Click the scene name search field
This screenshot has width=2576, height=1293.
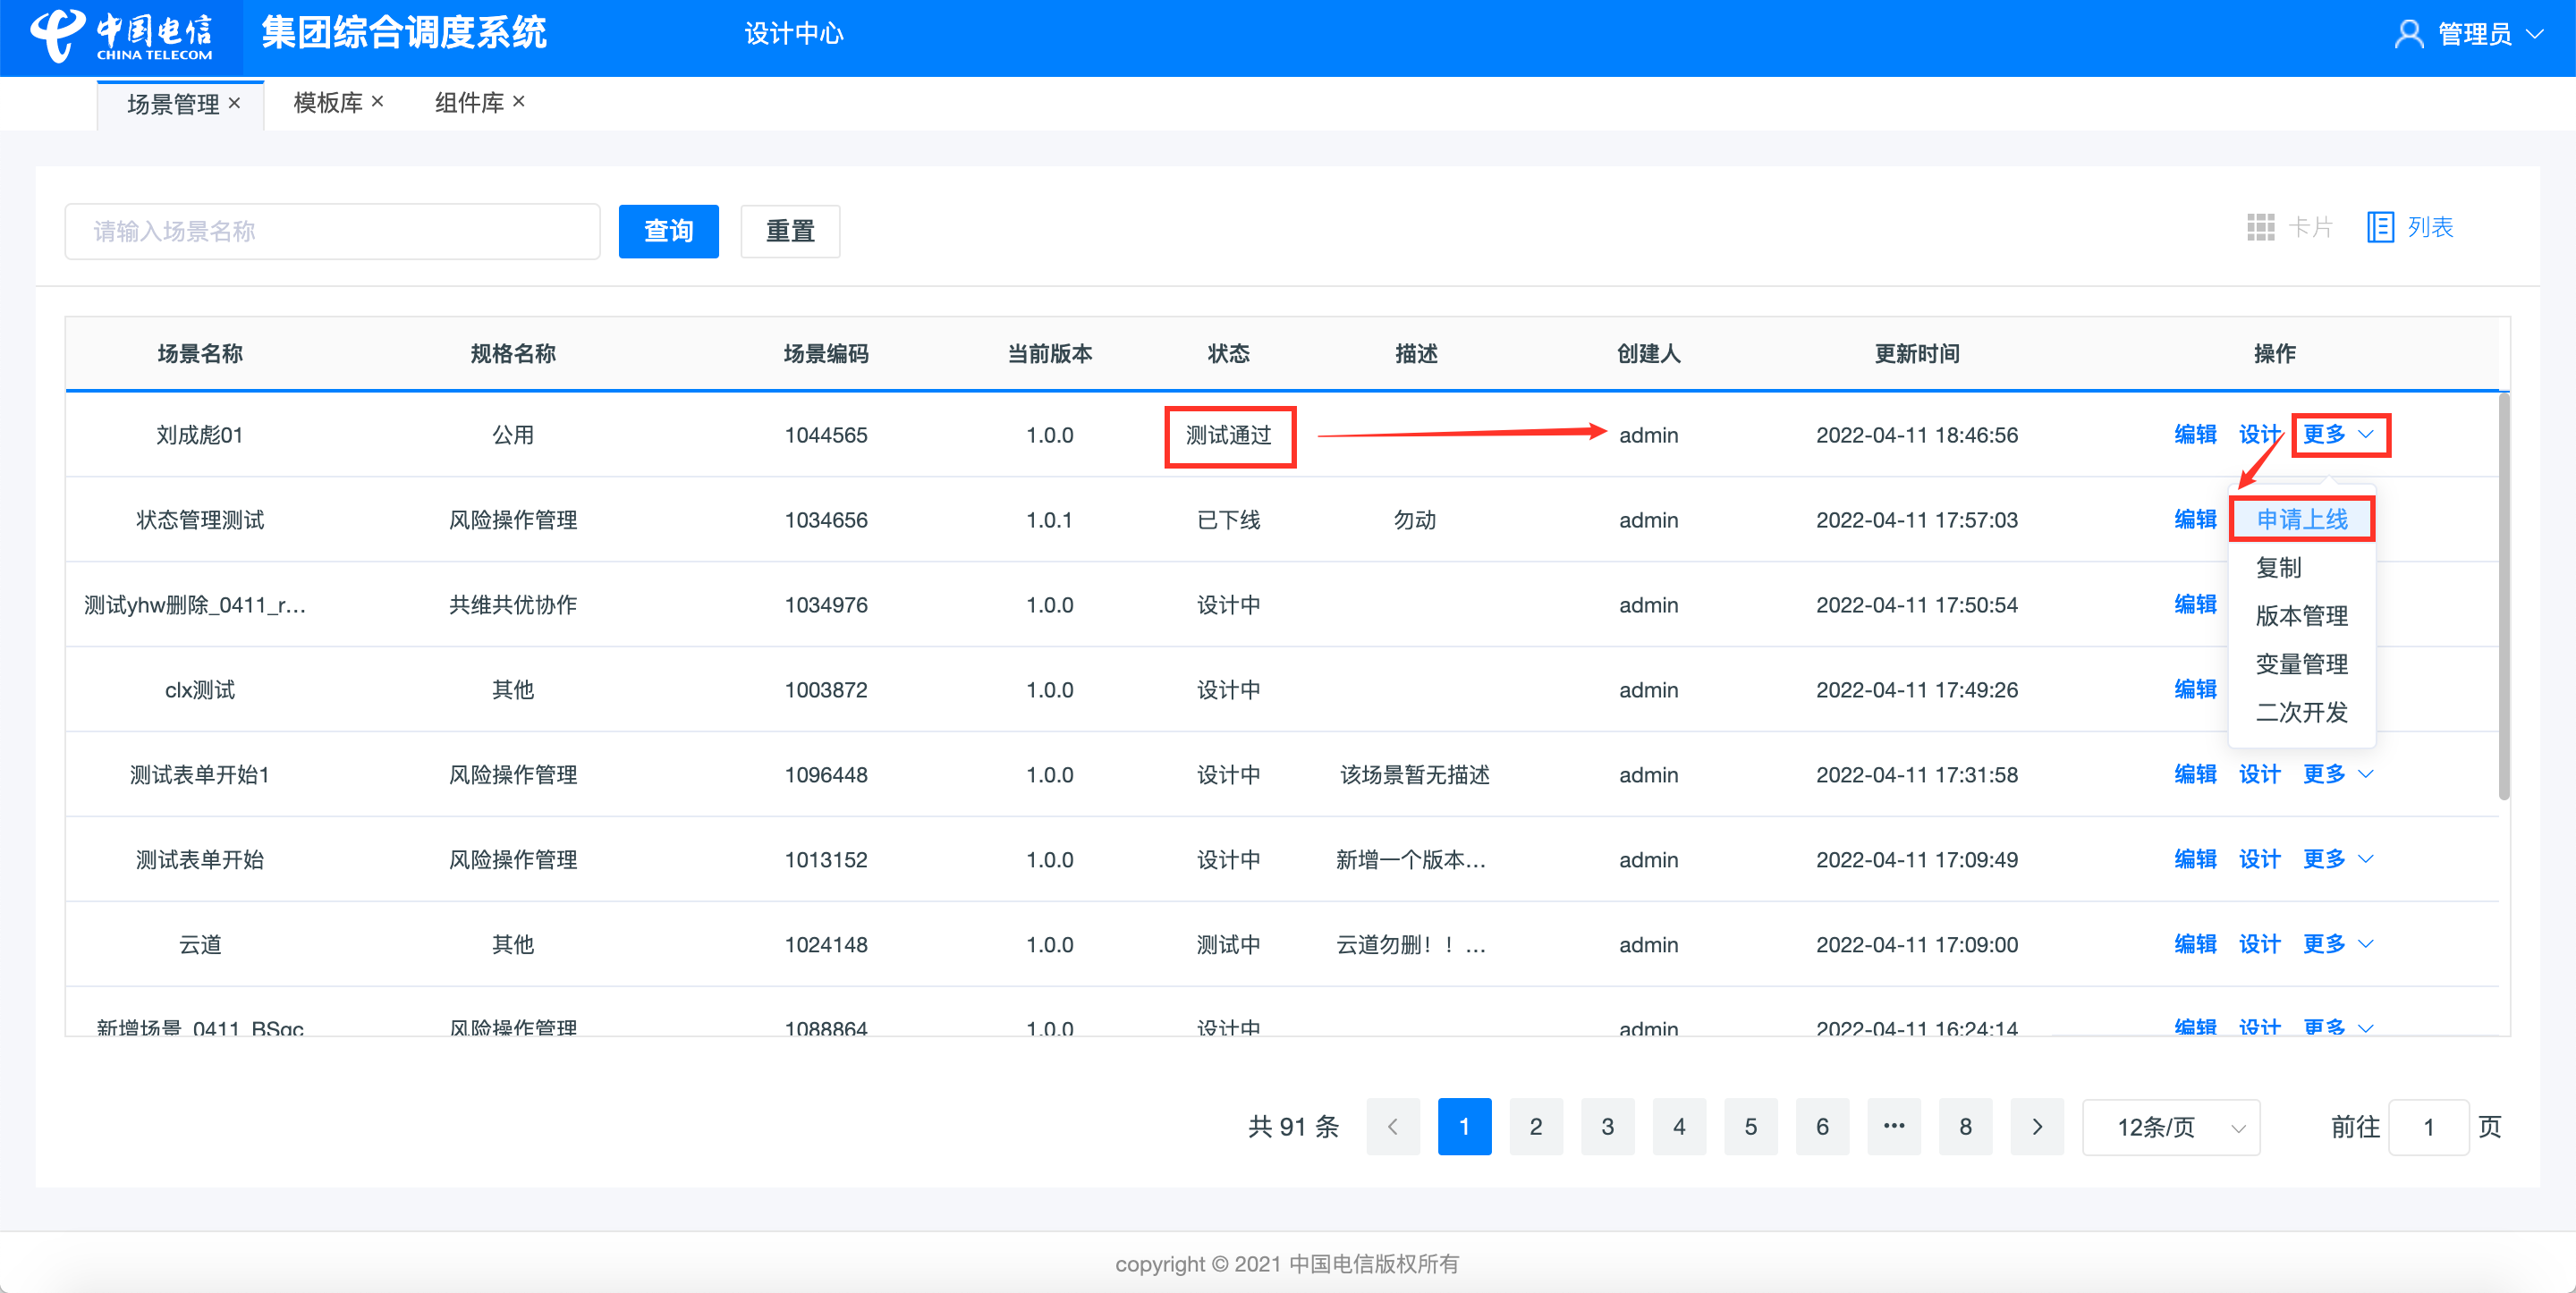pyautogui.click(x=332, y=231)
